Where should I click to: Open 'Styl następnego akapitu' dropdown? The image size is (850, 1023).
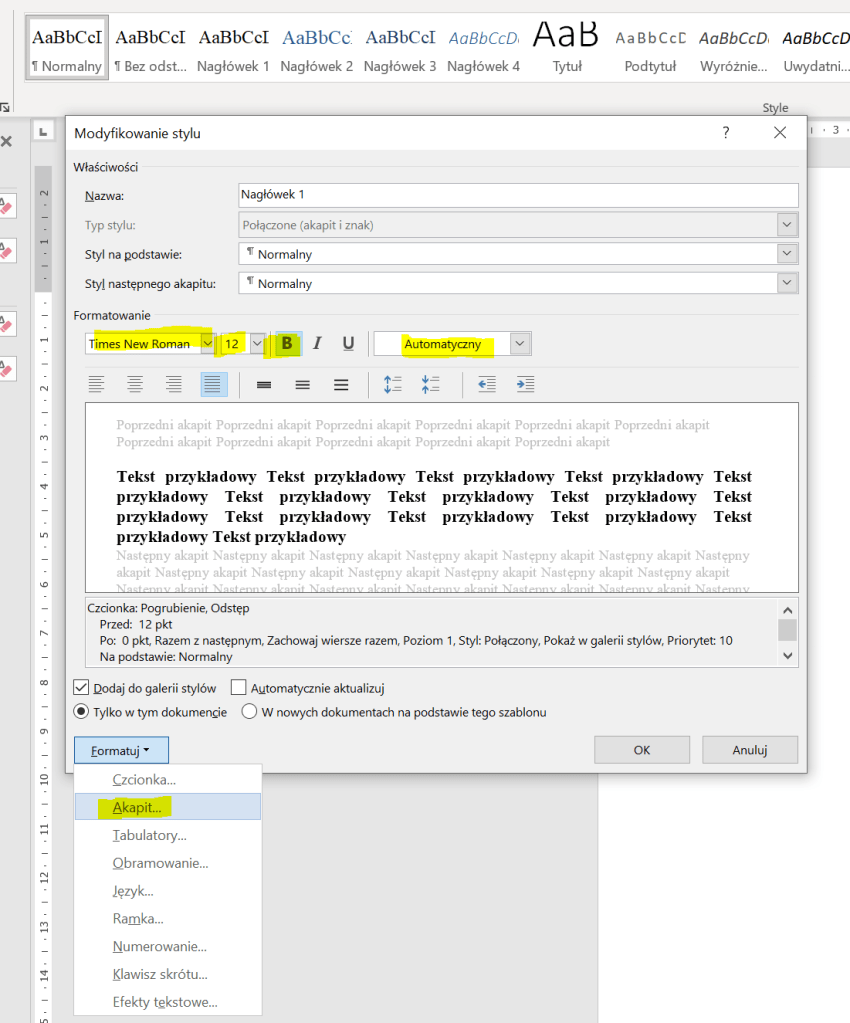coord(788,284)
